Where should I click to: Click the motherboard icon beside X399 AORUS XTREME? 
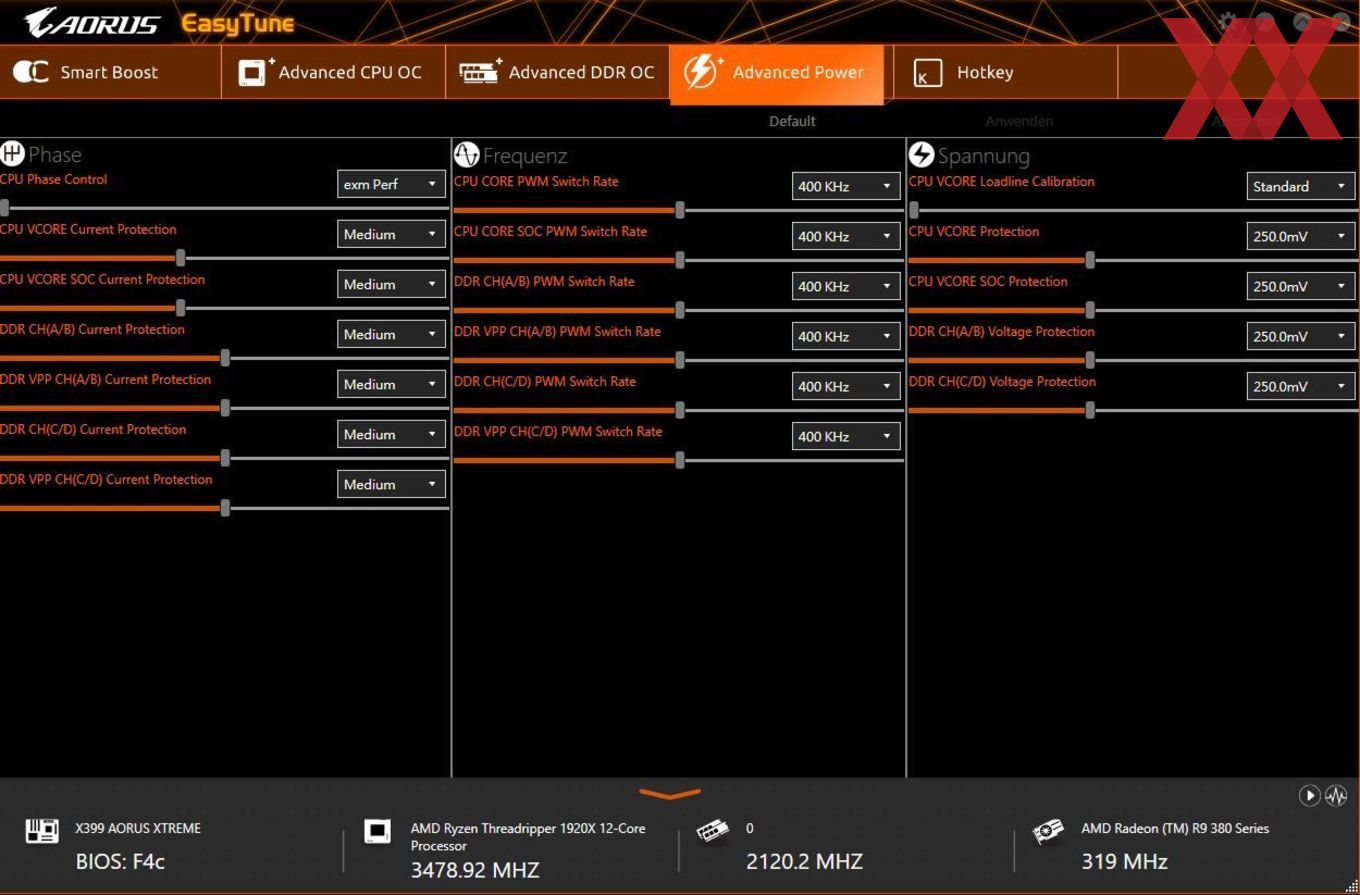coord(42,830)
